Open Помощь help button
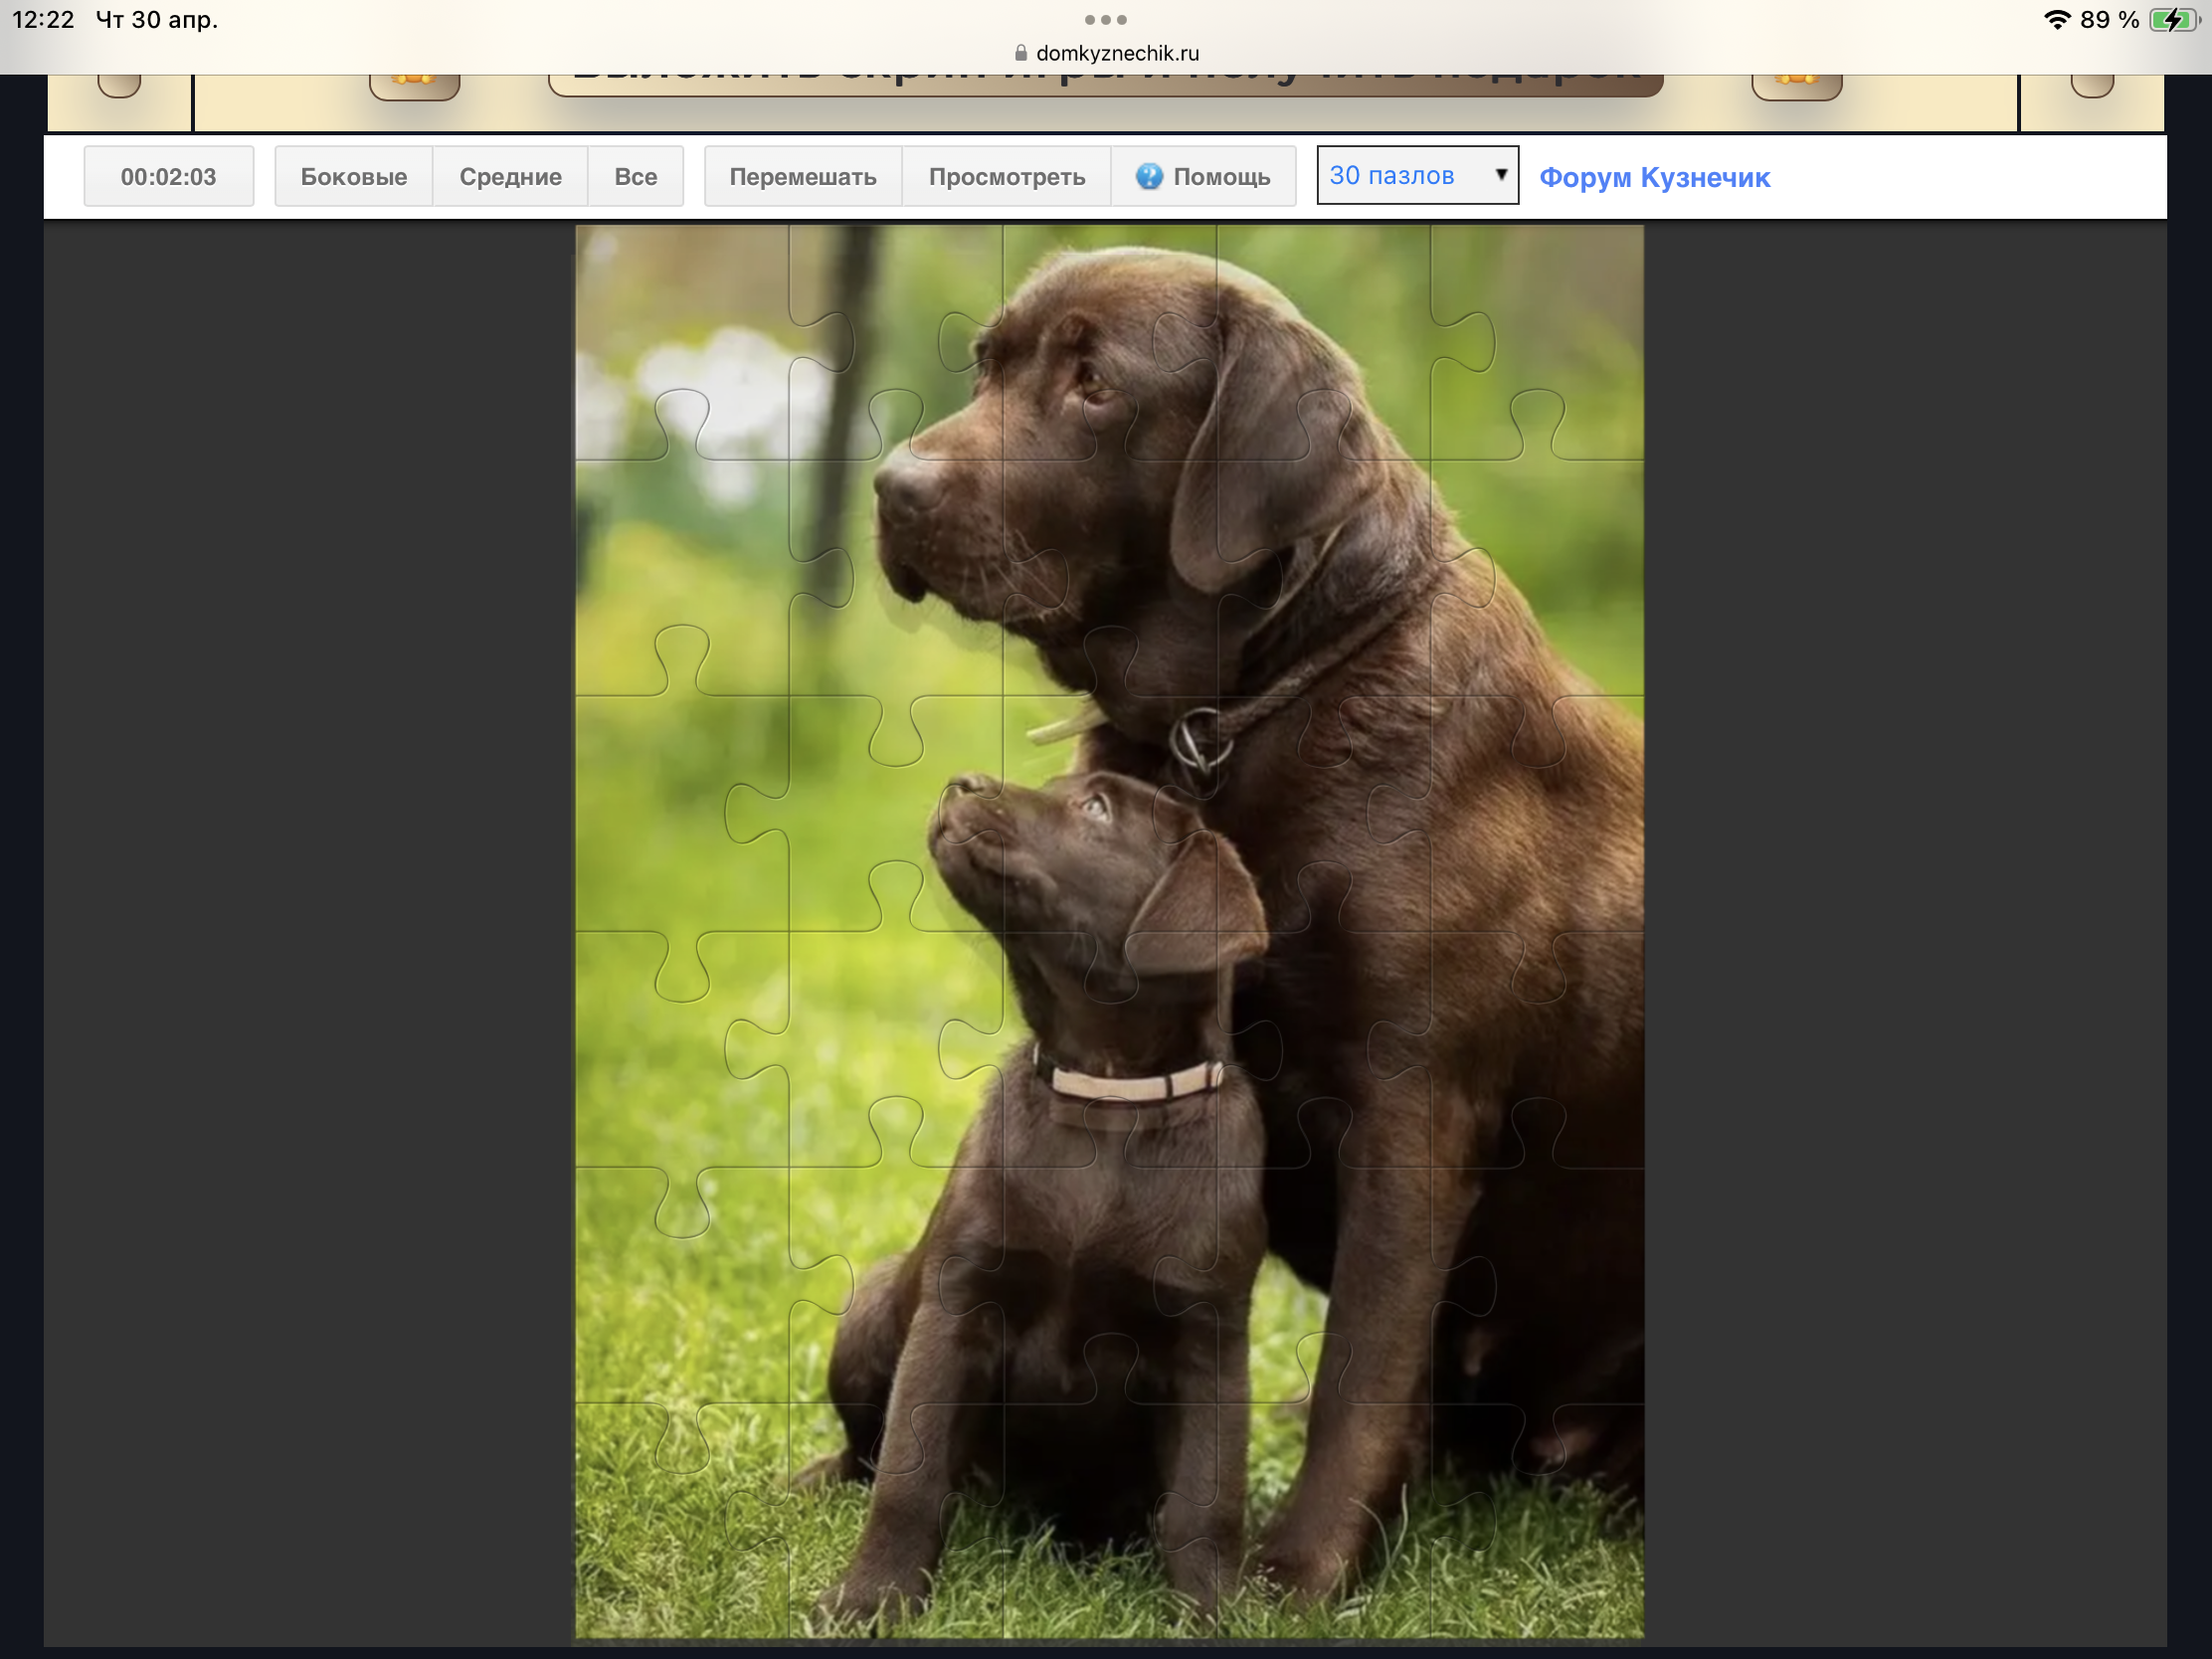 coord(1220,177)
